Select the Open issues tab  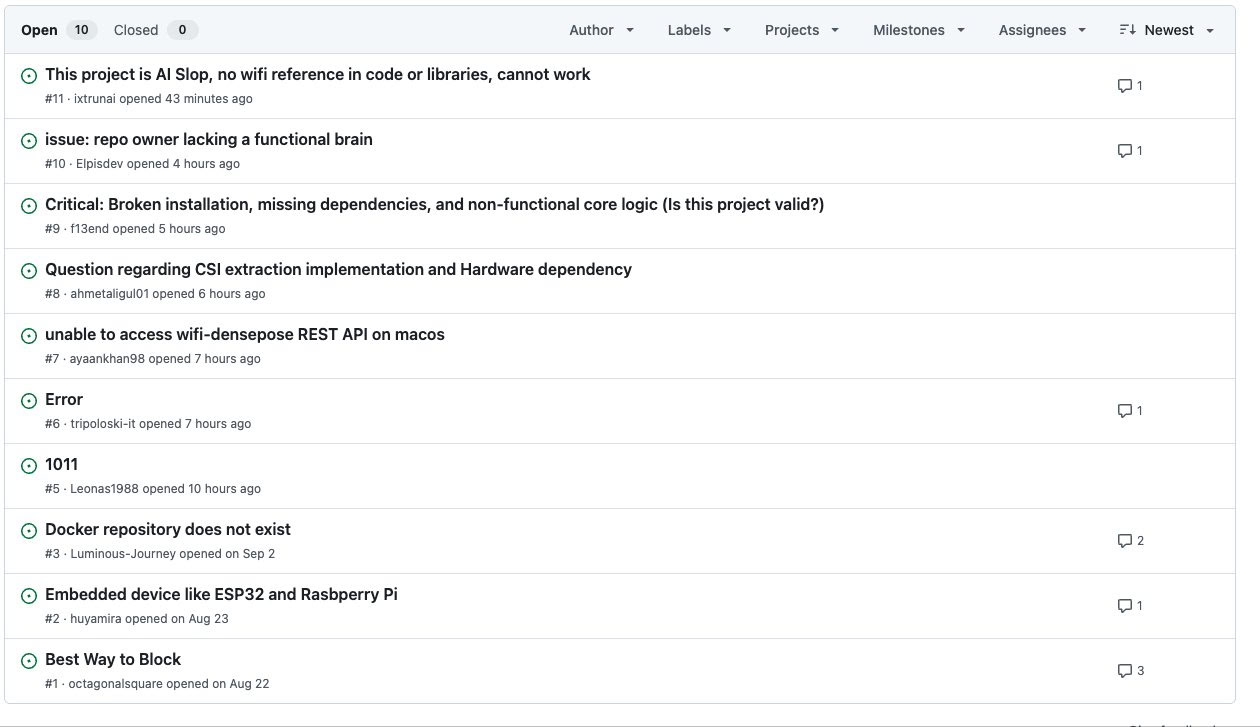click(40, 30)
